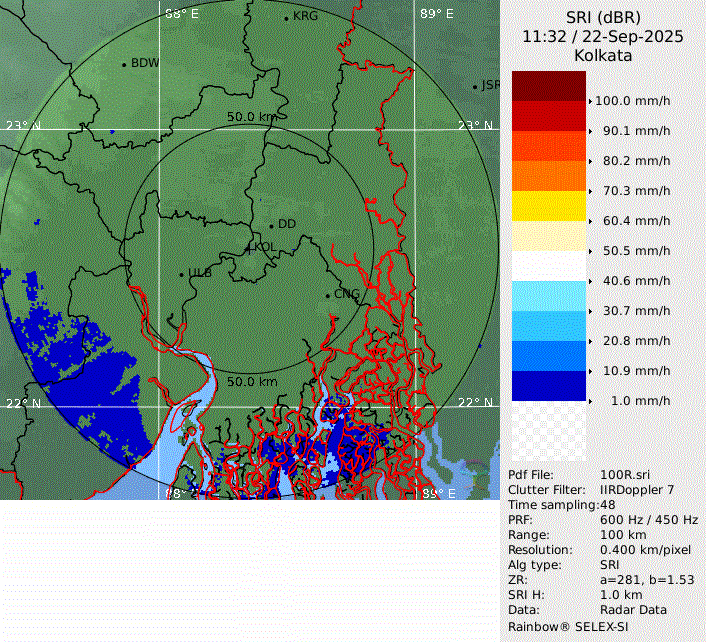706x642 pixels.
Task: Click the KOL station marker dot
Action: [x=249, y=247]
